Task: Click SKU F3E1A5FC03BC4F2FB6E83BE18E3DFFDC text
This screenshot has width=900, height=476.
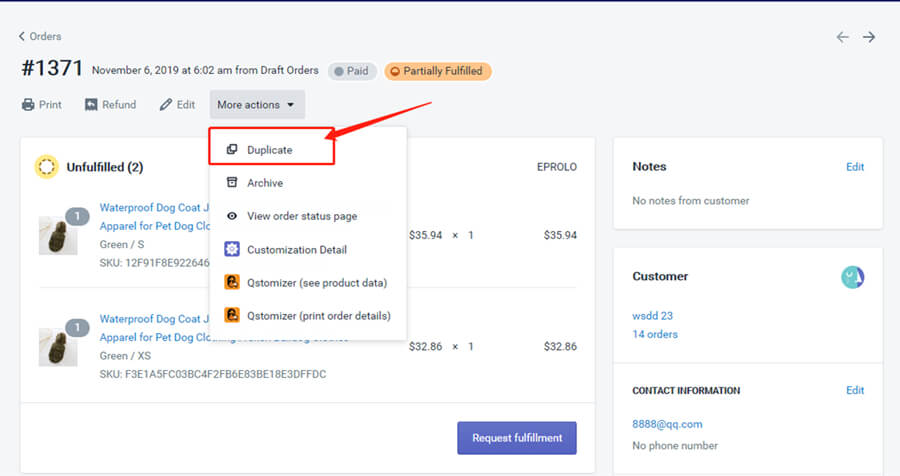Action: point(213,374)
